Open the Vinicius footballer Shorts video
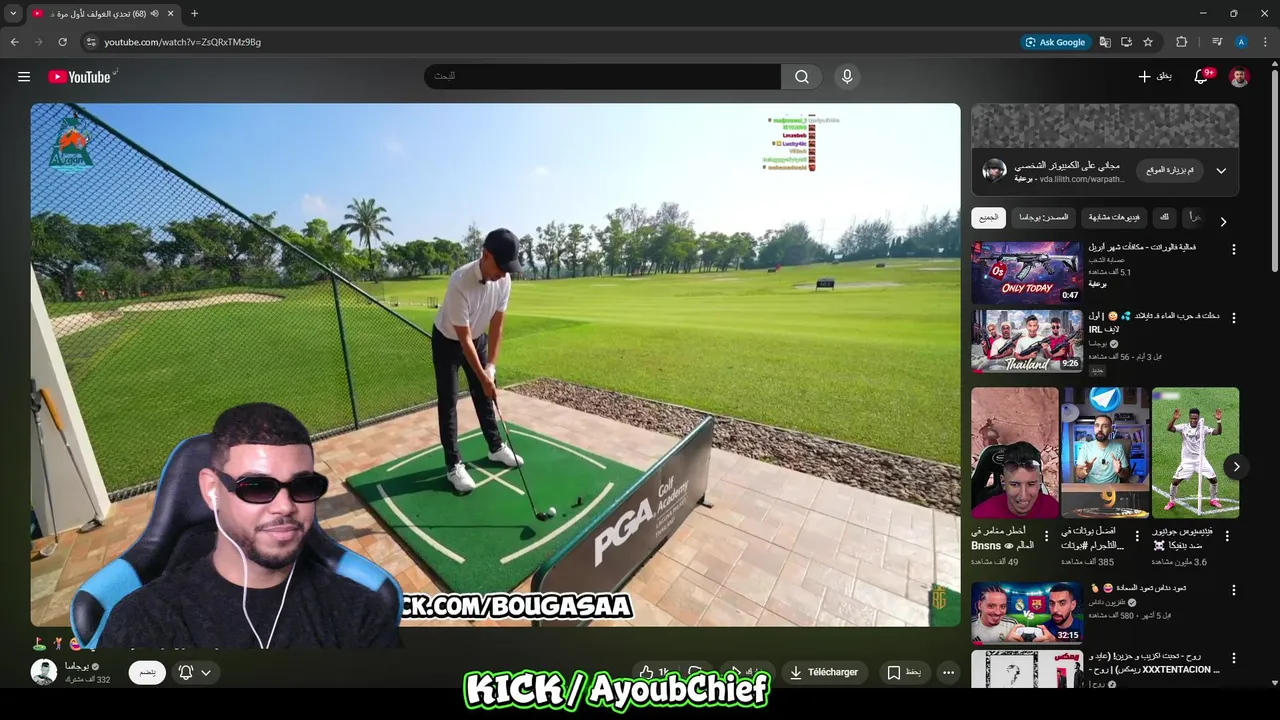This screenshot has height=720, width=1280. click(x=1195, y=453)
